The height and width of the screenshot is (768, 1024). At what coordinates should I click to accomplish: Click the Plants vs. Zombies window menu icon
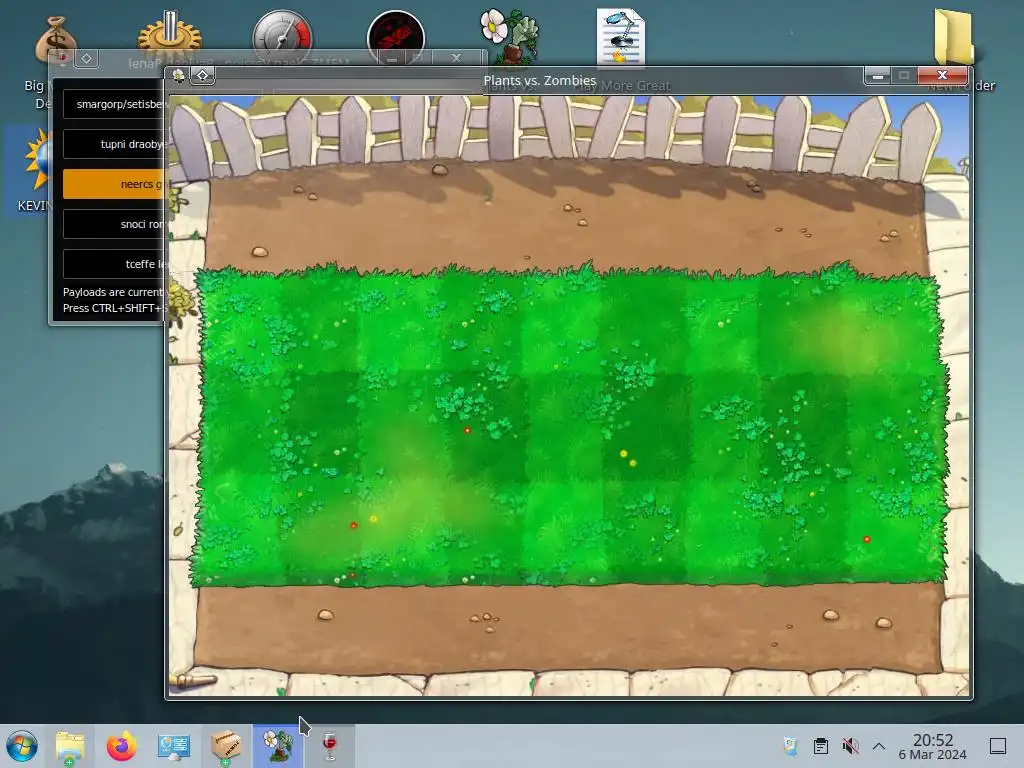[178, 76]
